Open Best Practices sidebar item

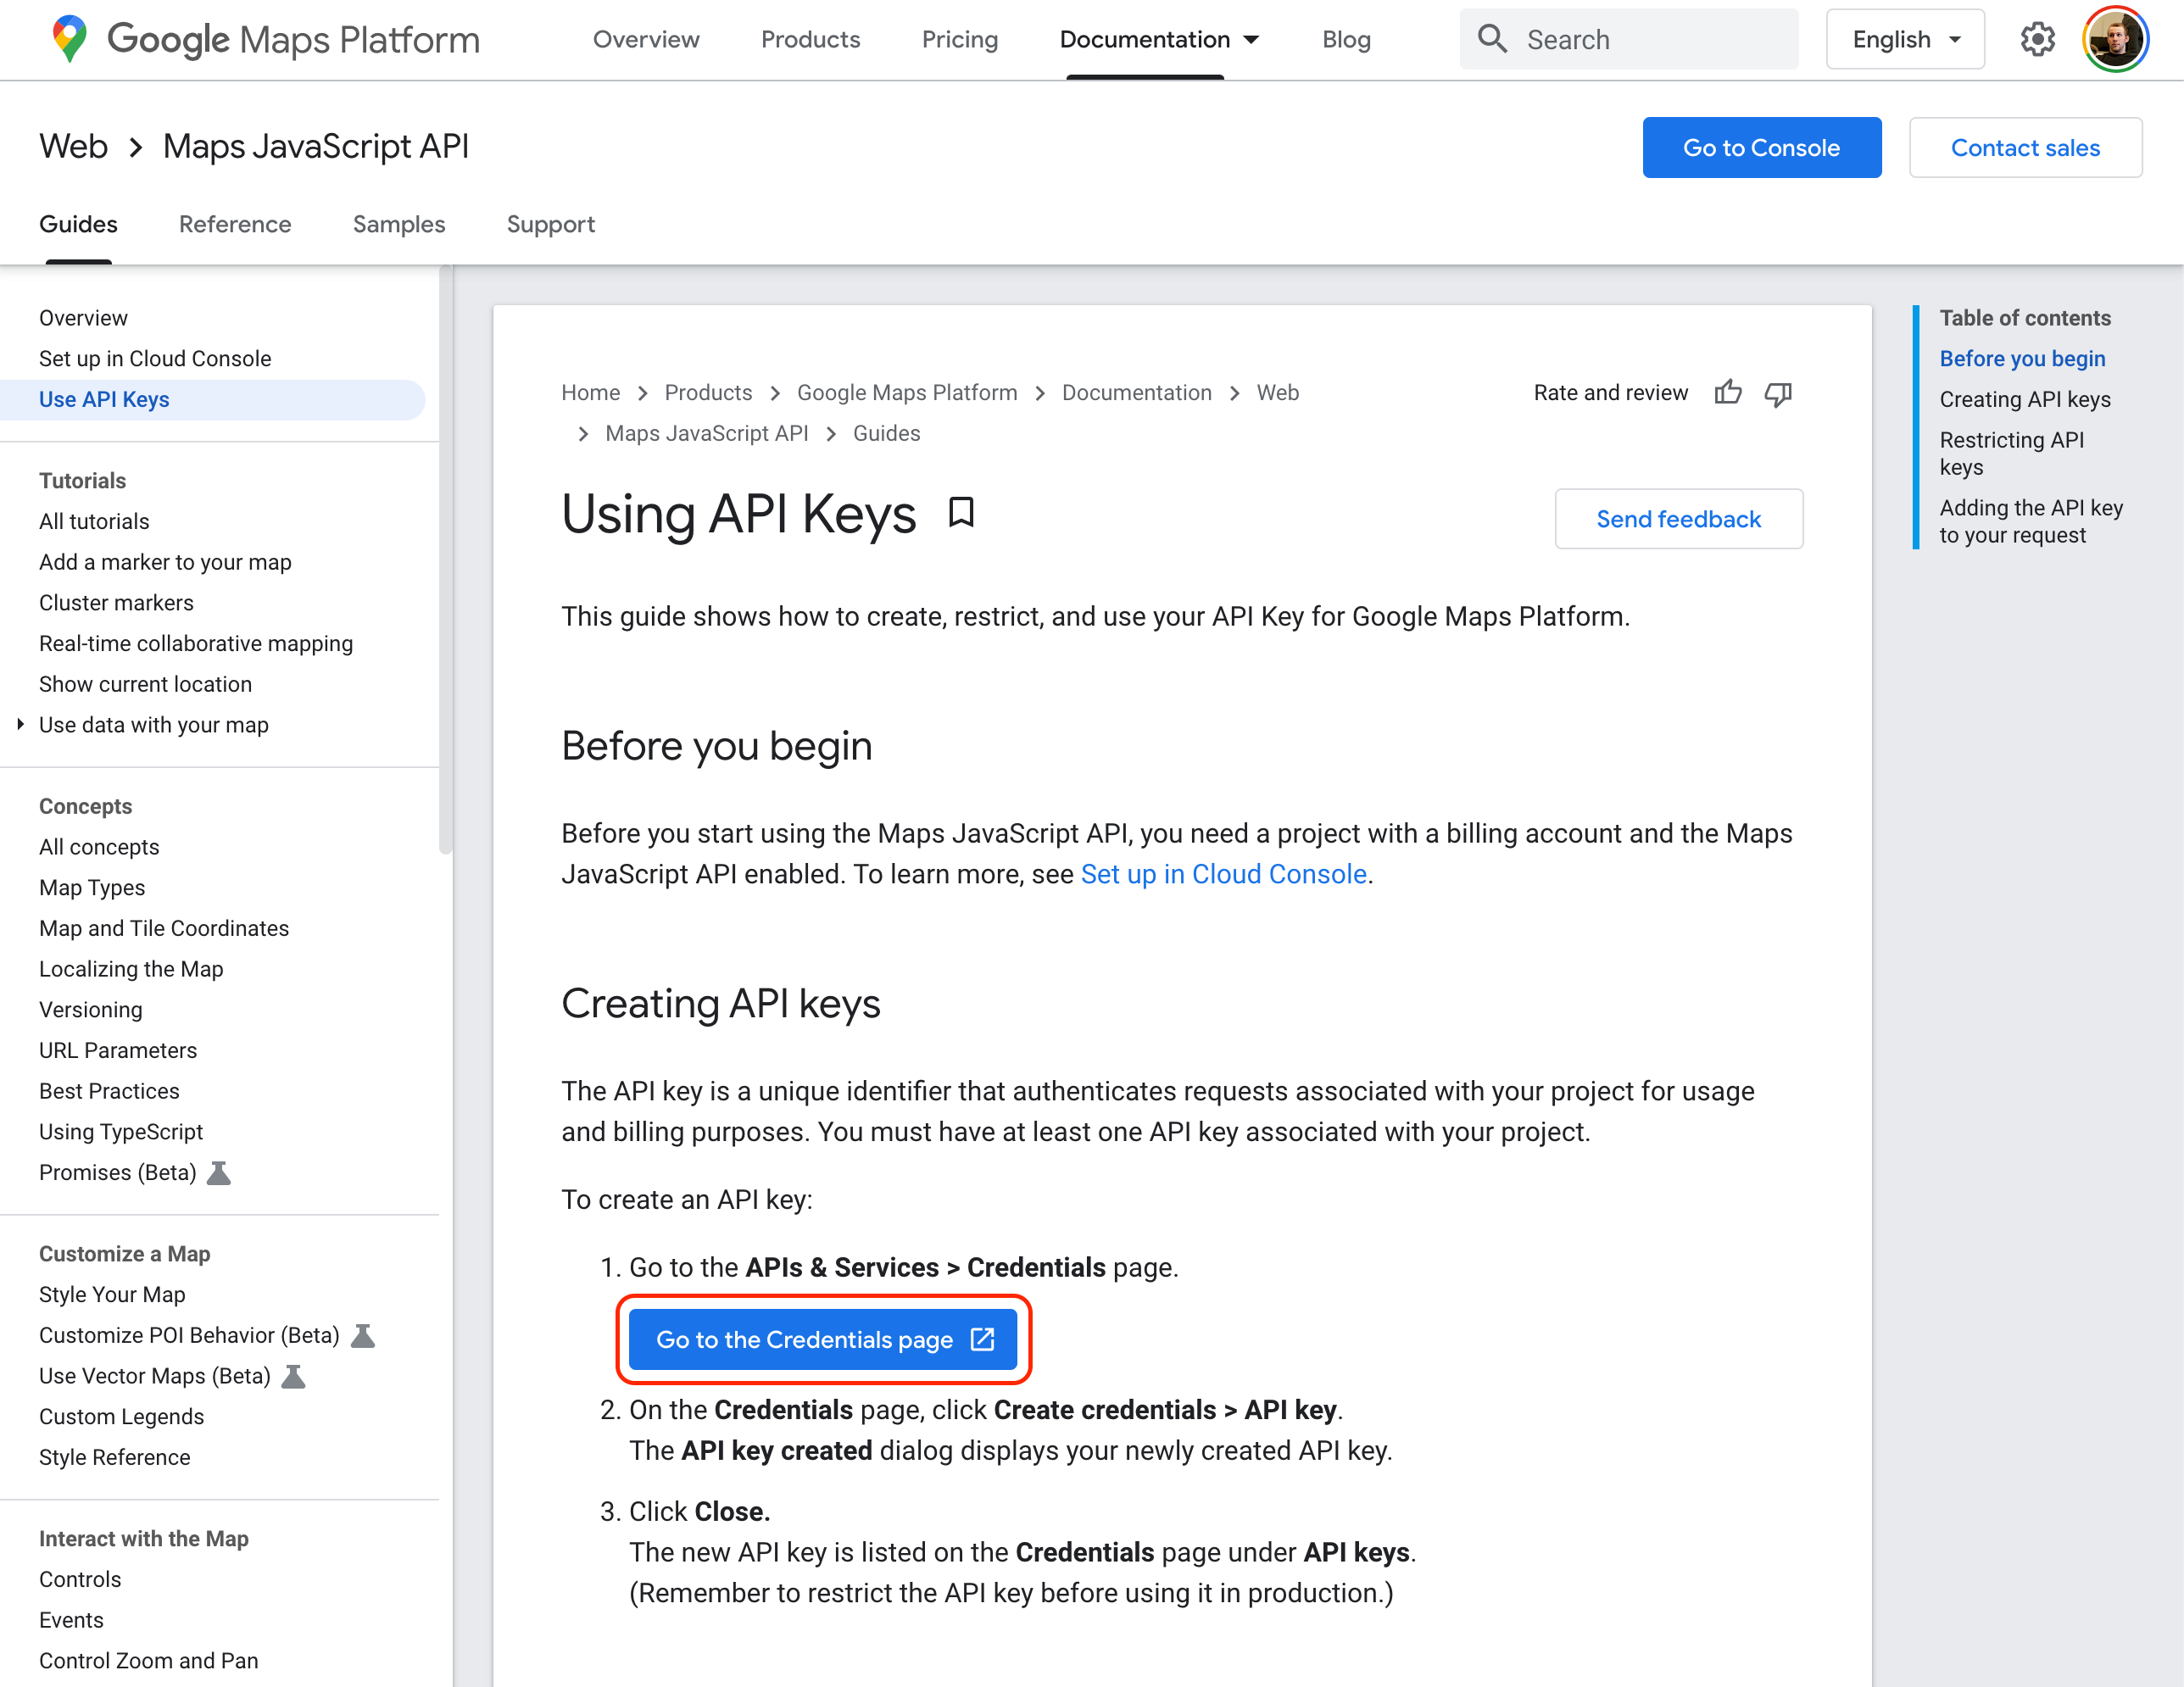click(109, 1091)
